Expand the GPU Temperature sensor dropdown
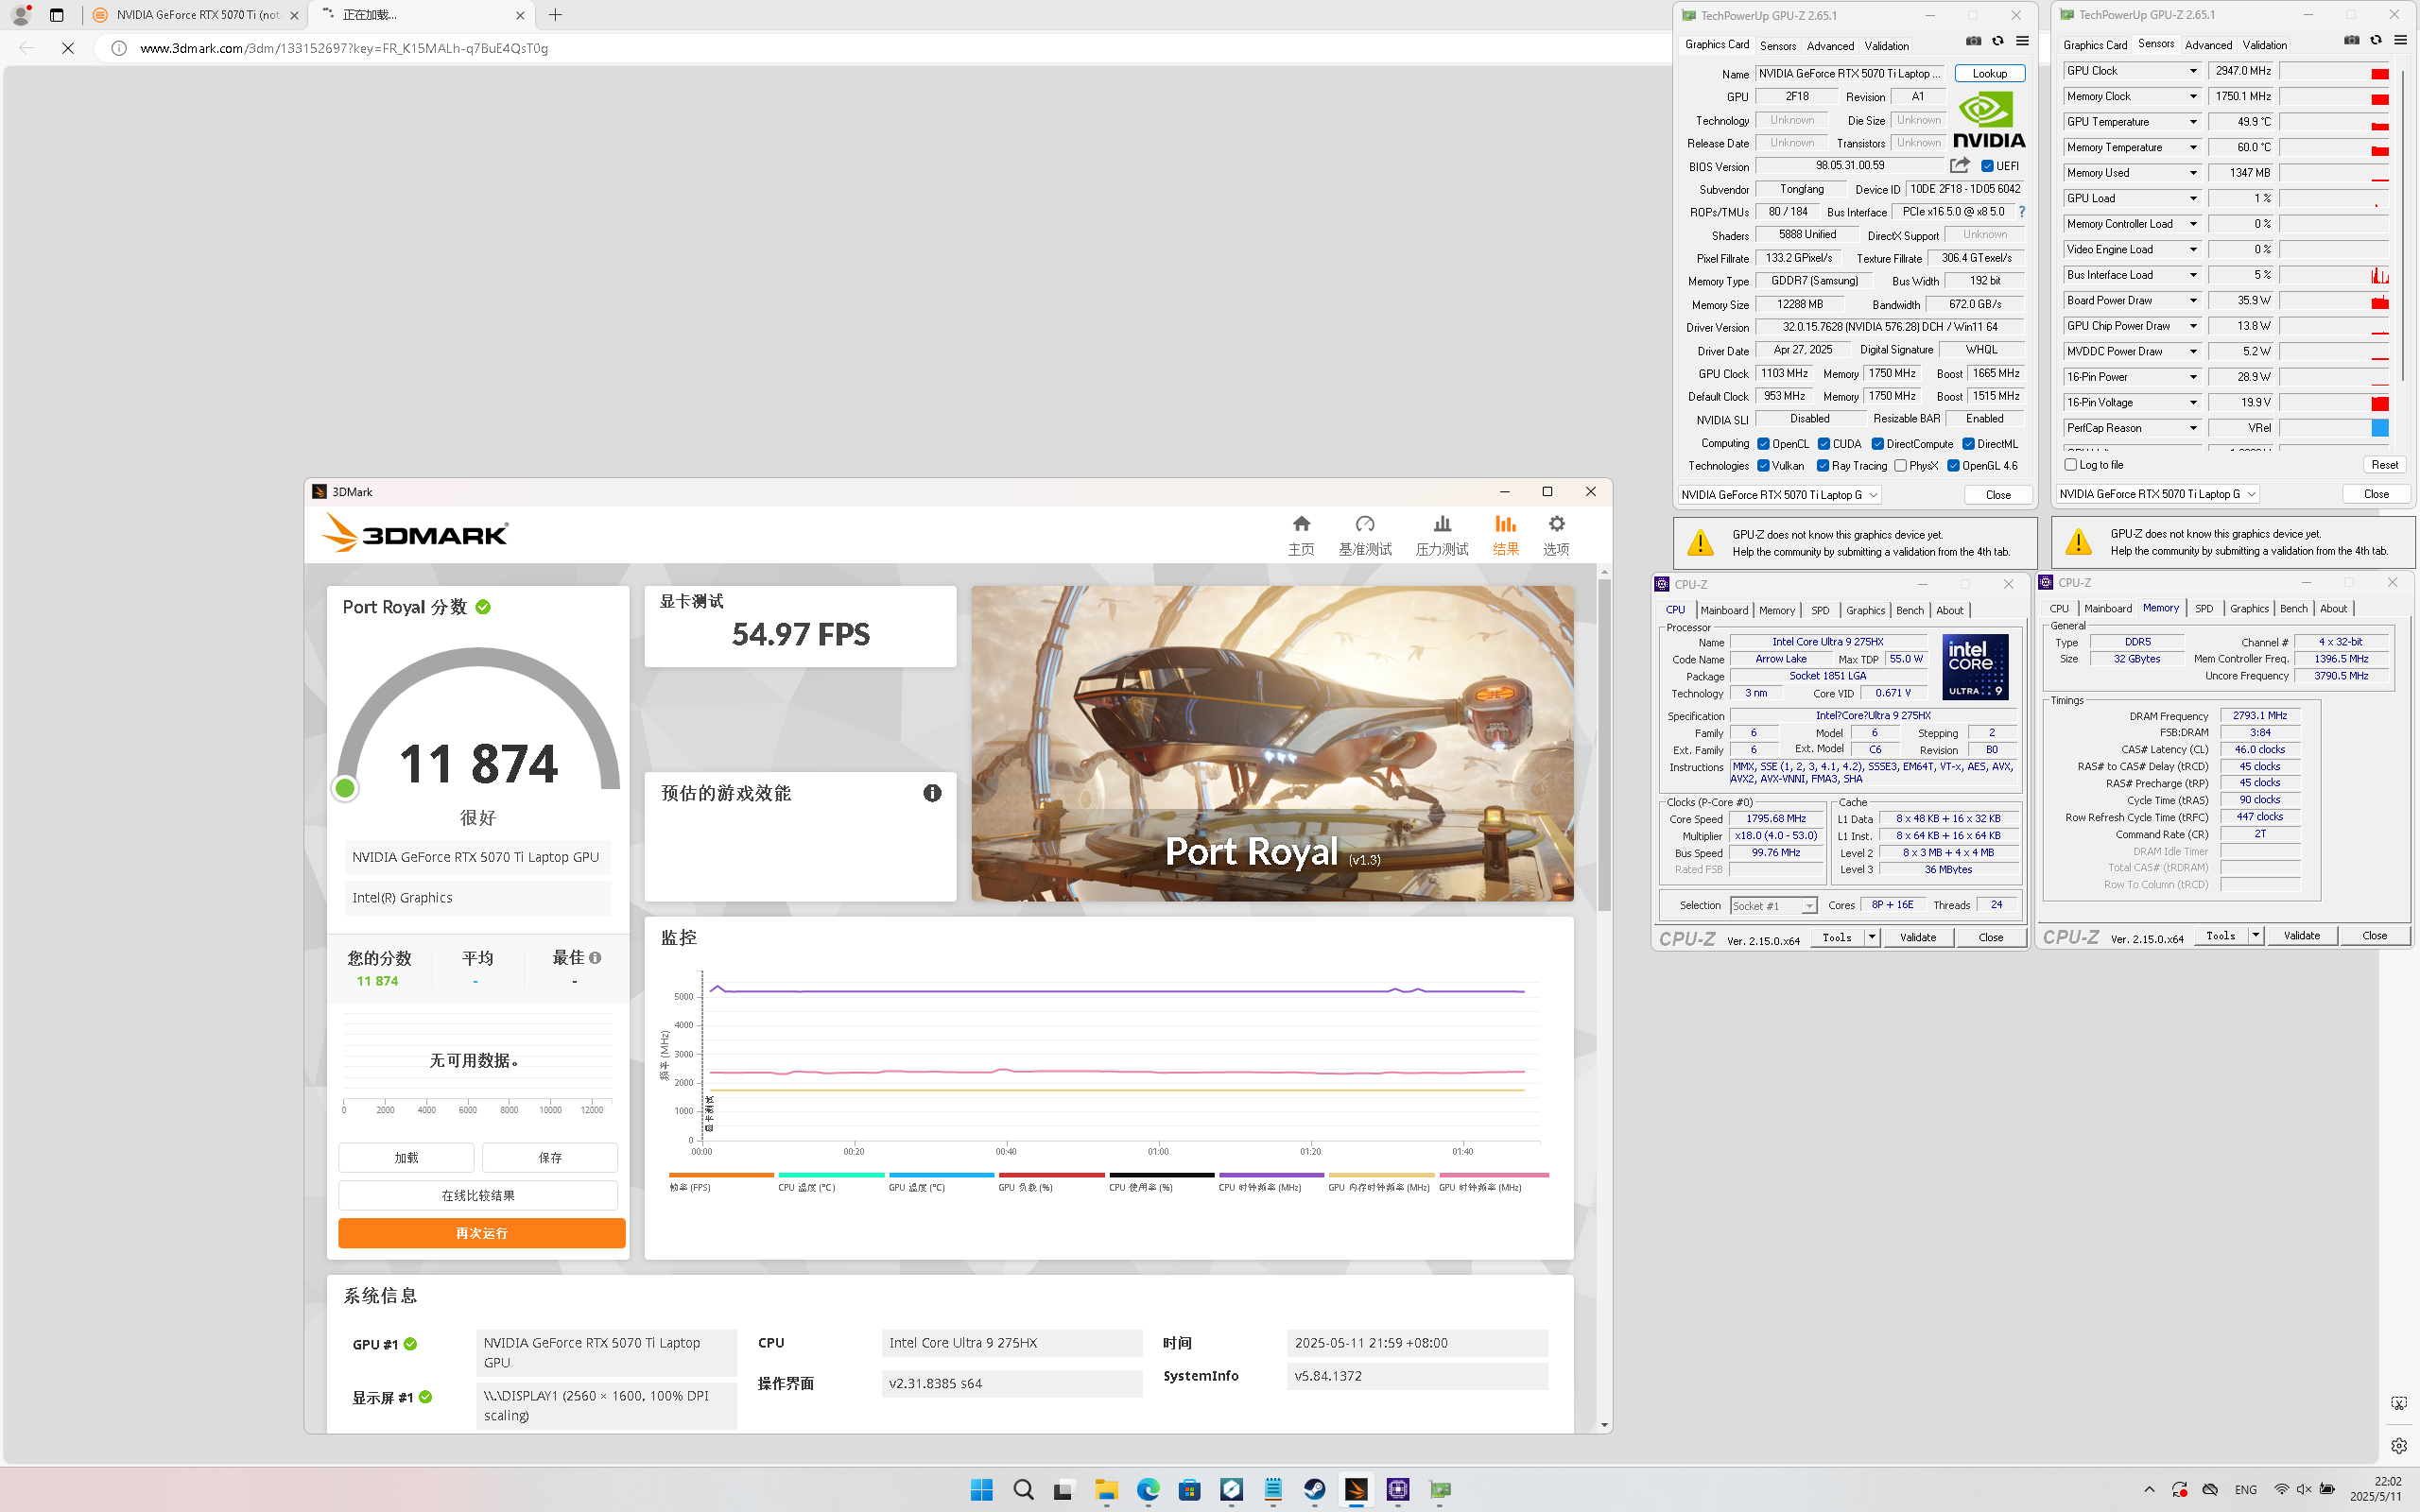Viewport: 2420px width, 1512px height. pyautogui.click(x=2193, y=122)
